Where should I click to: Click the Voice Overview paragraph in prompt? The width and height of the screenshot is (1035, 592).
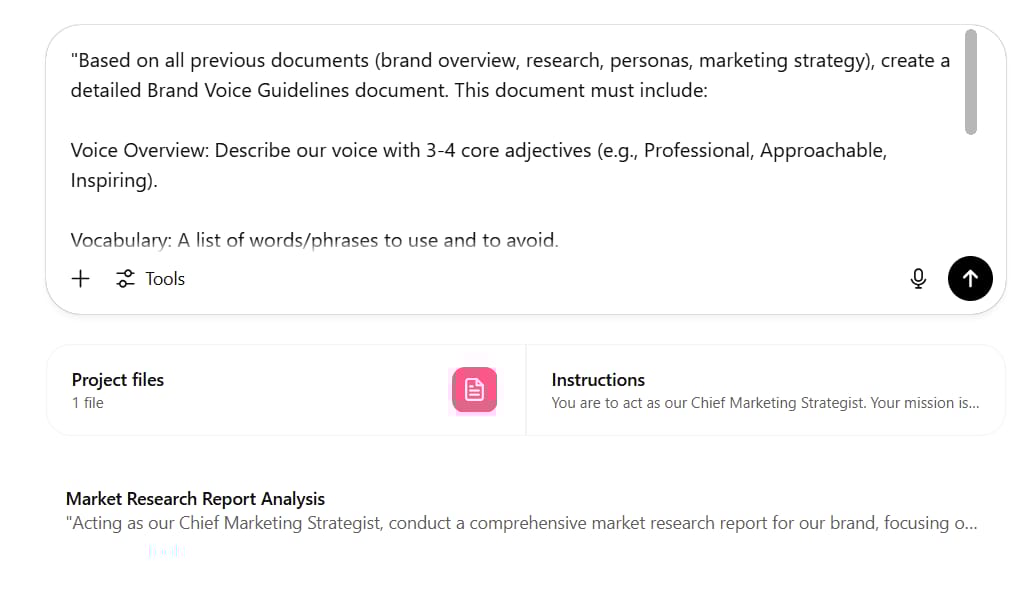coord(479,166)
